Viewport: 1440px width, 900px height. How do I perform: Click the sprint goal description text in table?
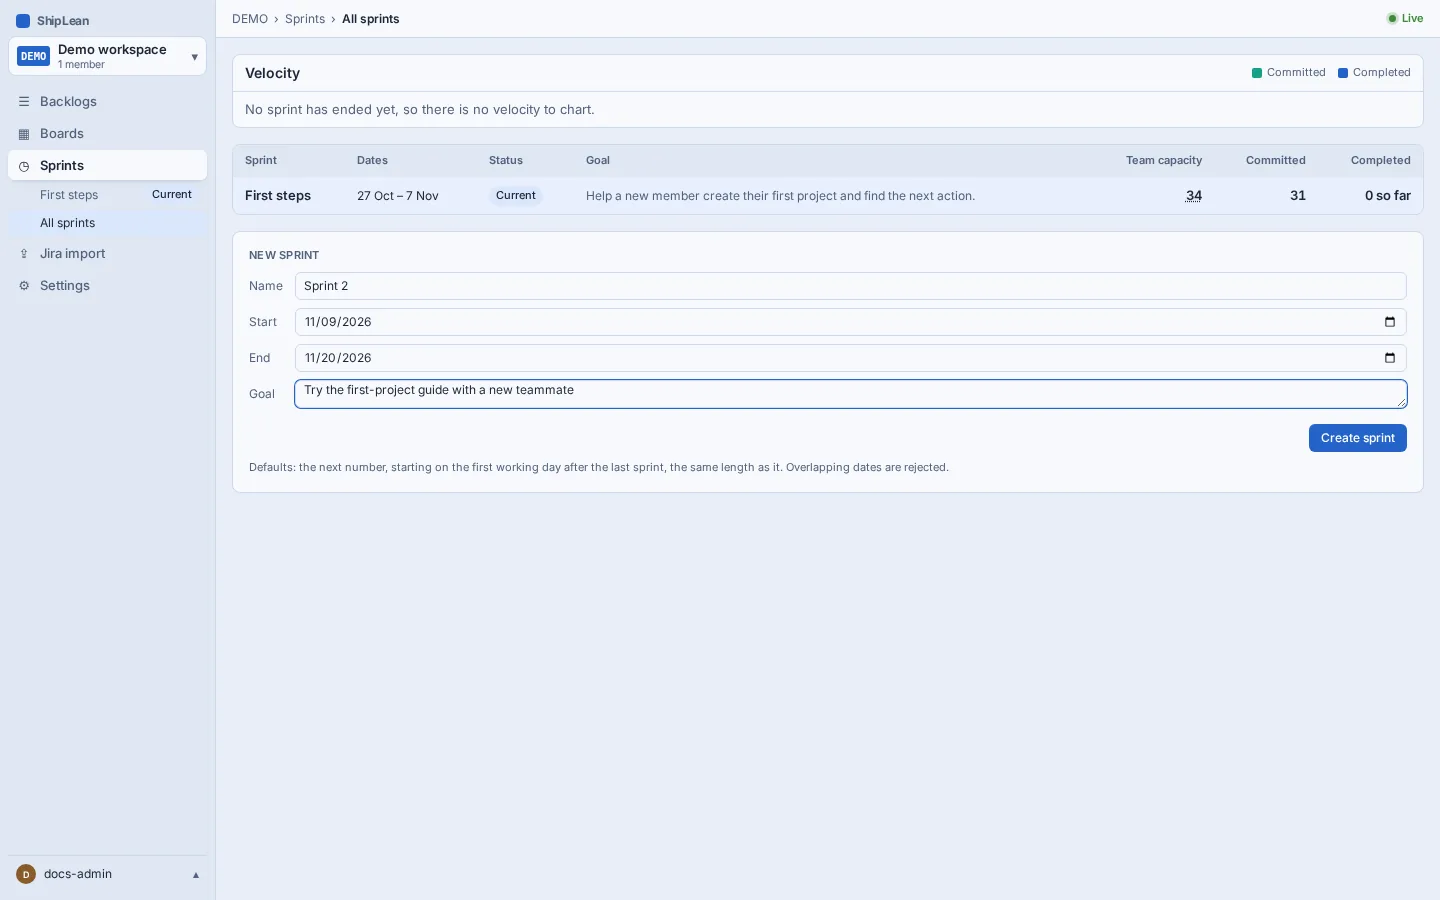(780, 196)
